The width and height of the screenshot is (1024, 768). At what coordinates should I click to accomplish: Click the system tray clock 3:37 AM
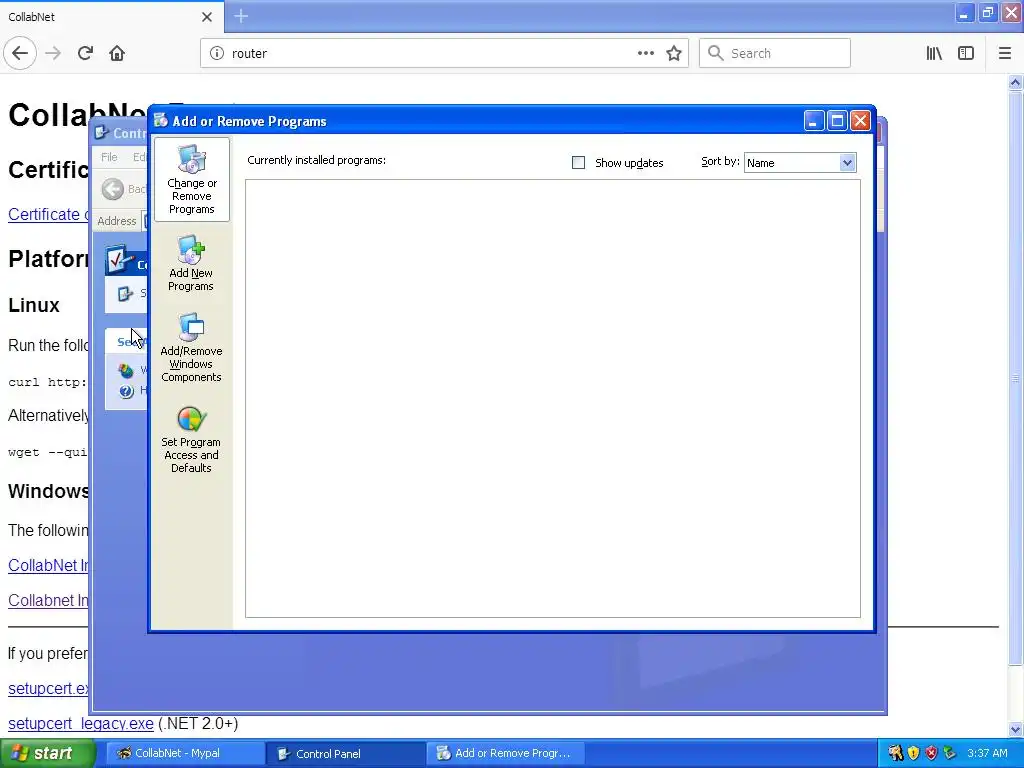point(987,753)
